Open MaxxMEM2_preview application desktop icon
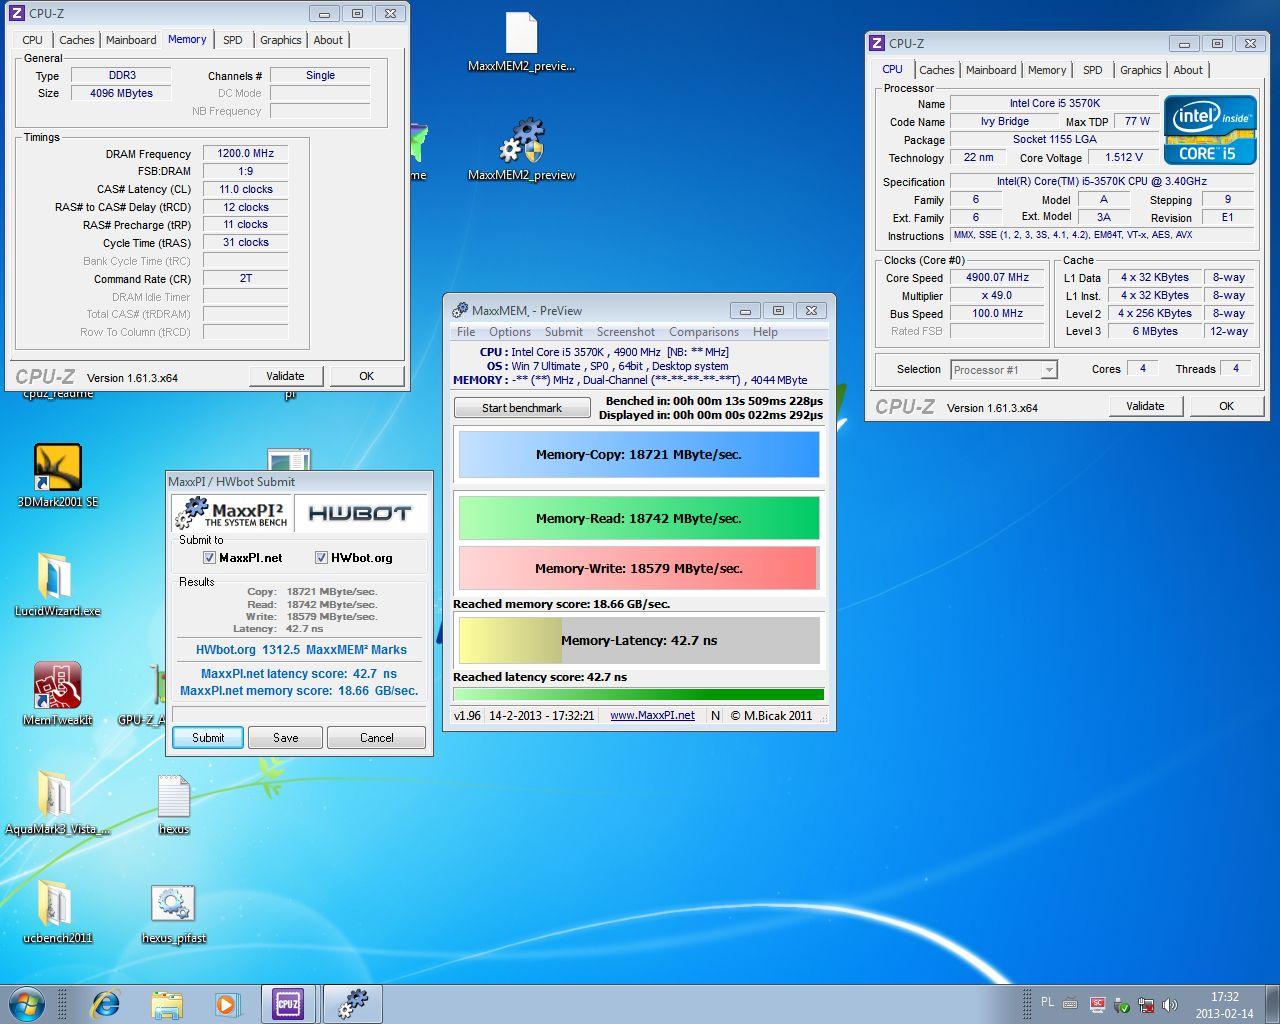The image size is (1280, 1024). [521, 150]
